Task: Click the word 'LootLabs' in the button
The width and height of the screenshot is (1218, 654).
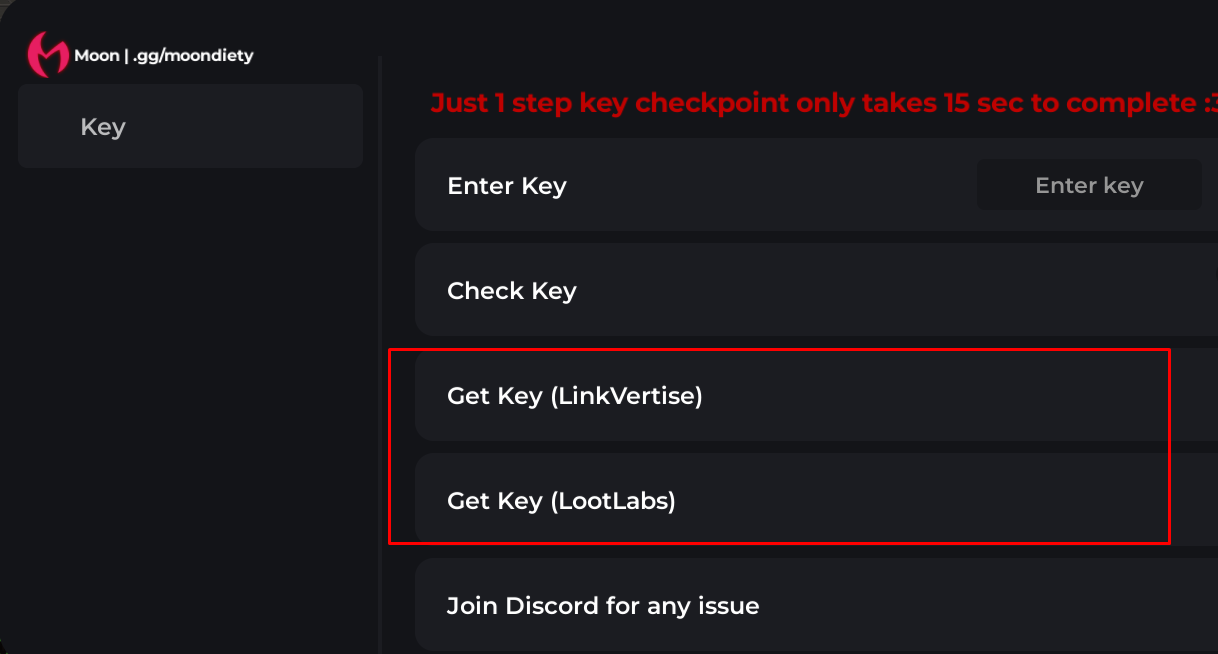Action: pyautogui.click(x=613, y=501)
